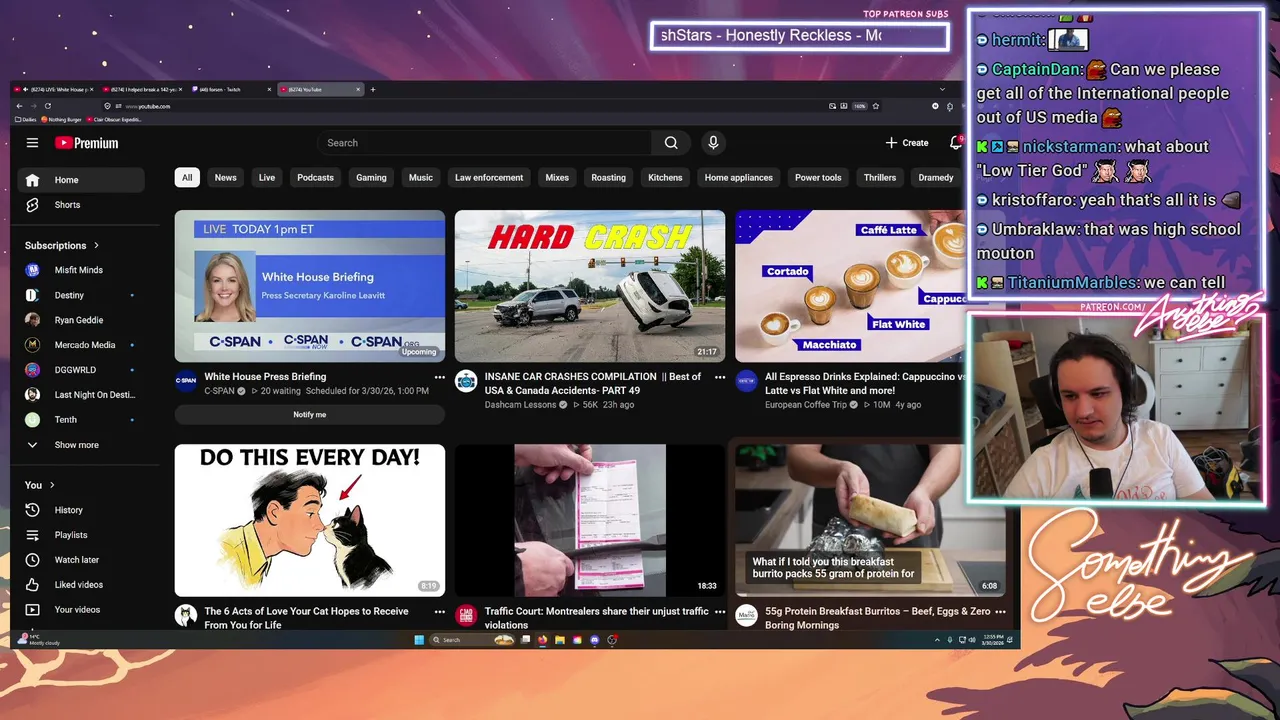The image size is (1280, 720).
Task: Open more options for cat Acts of Love video
Action: click(x=439, y=611)
